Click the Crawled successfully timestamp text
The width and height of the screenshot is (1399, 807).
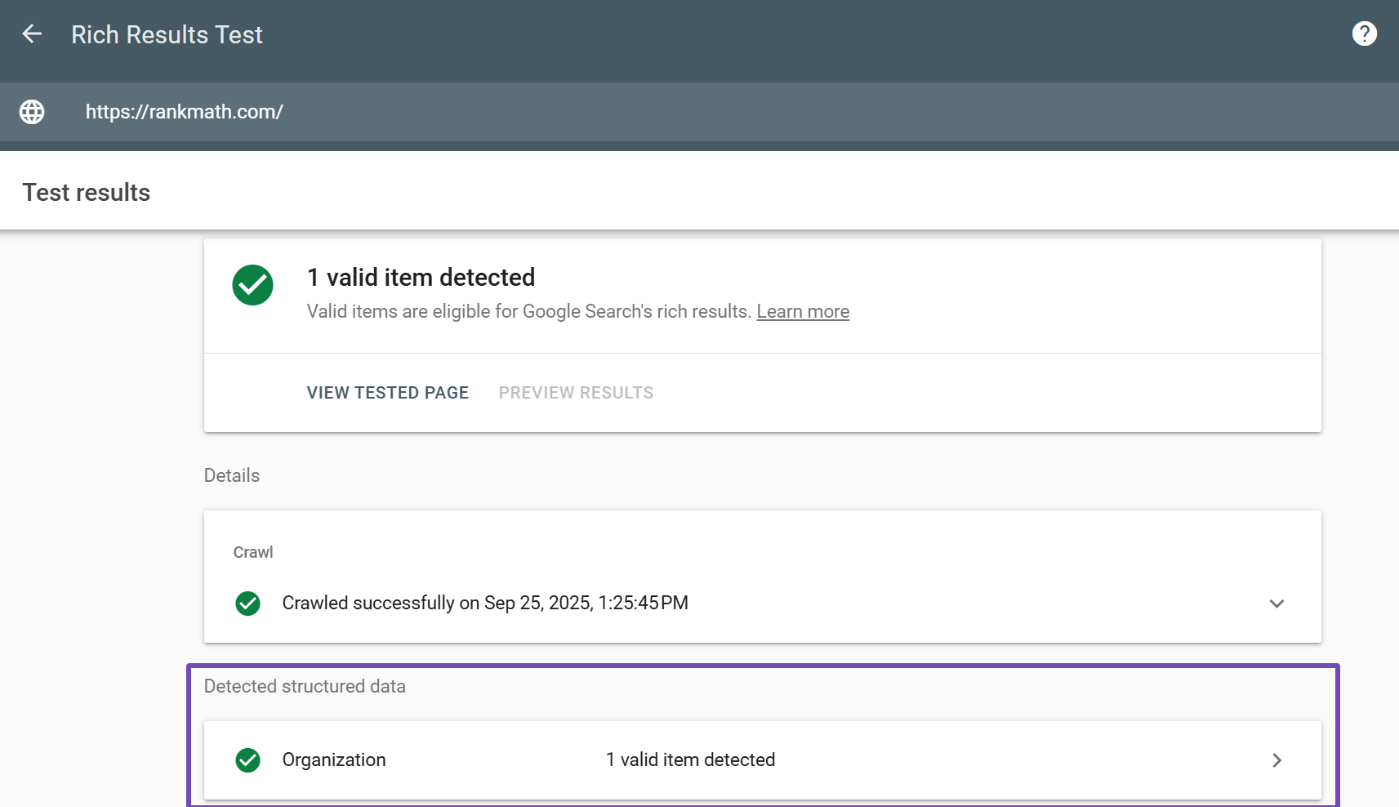[x=485, y=603]
